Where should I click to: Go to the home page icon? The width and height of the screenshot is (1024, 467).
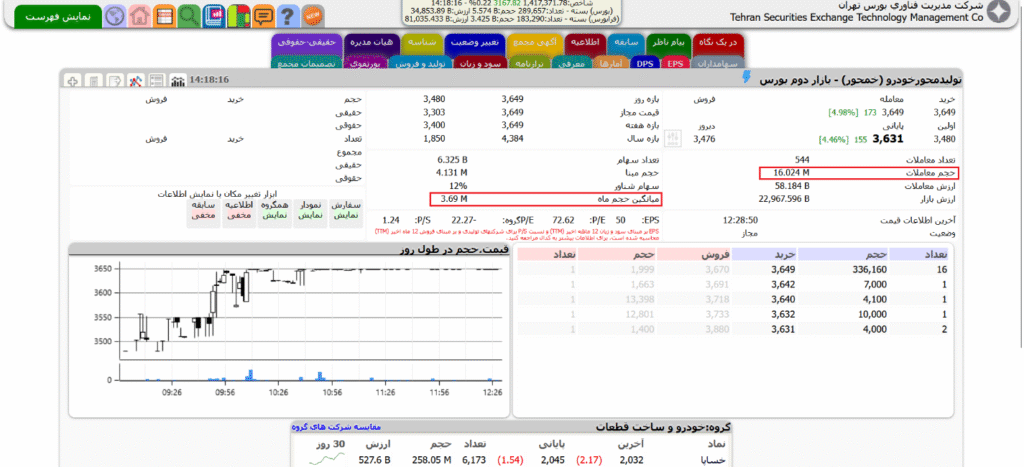click(x=139, y=16)
